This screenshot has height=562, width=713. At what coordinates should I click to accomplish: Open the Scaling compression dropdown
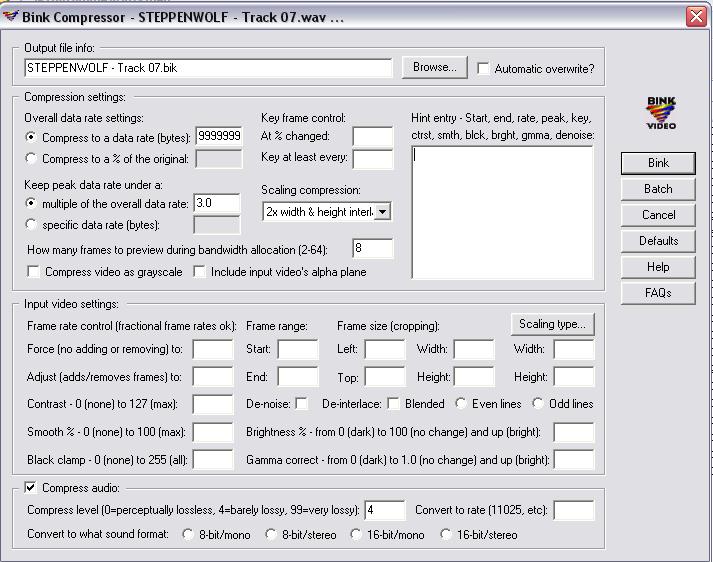coord(383,212)
